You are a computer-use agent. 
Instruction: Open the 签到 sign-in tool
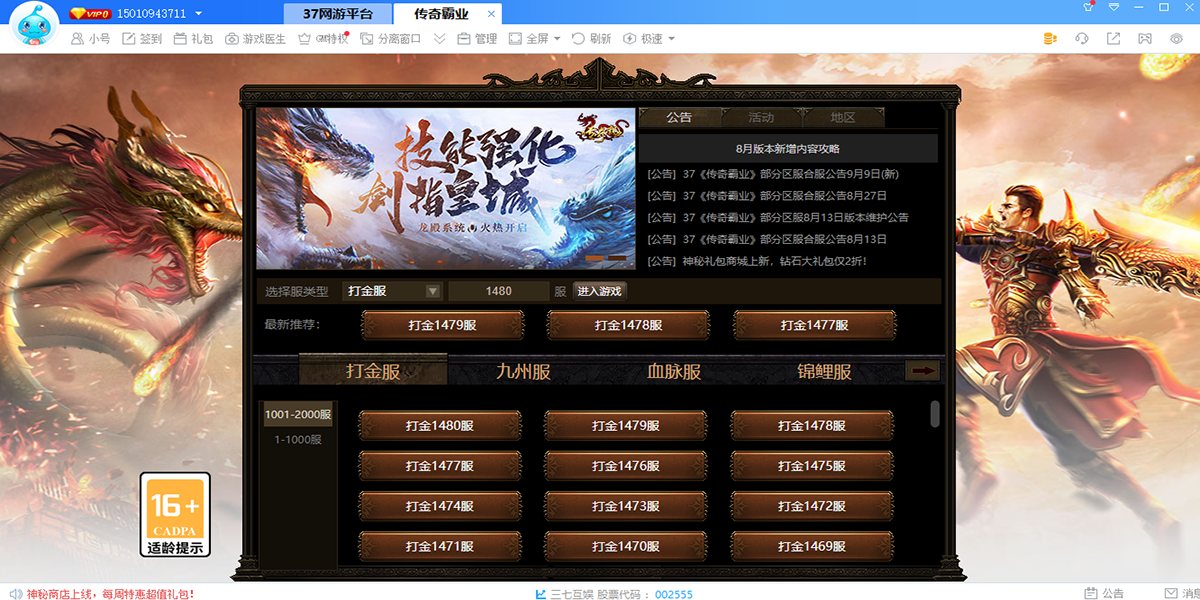(x=141, y=39)
